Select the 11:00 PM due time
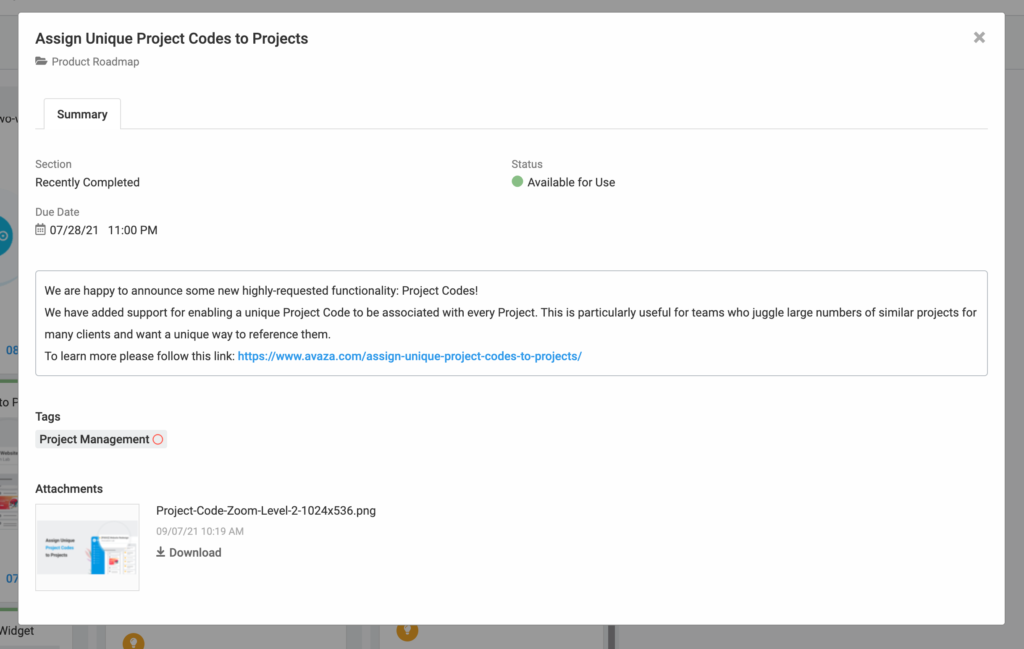The width and height of the screenshot is (1024, 649). pos(132,231)
